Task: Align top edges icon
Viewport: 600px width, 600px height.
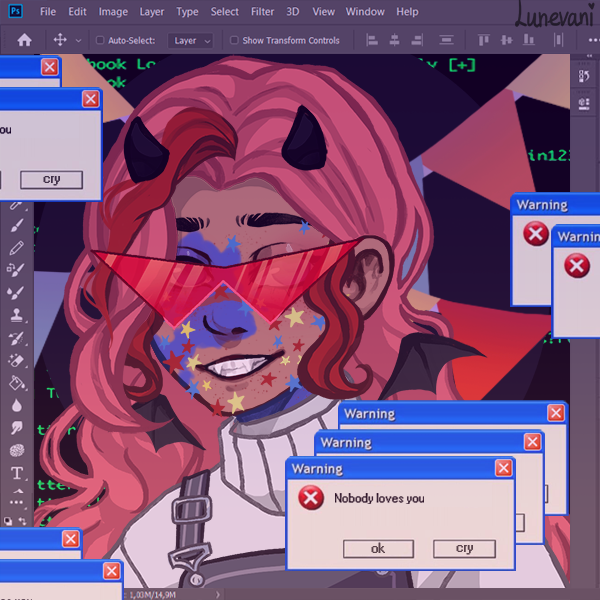Action: click(x=484, y=40)
